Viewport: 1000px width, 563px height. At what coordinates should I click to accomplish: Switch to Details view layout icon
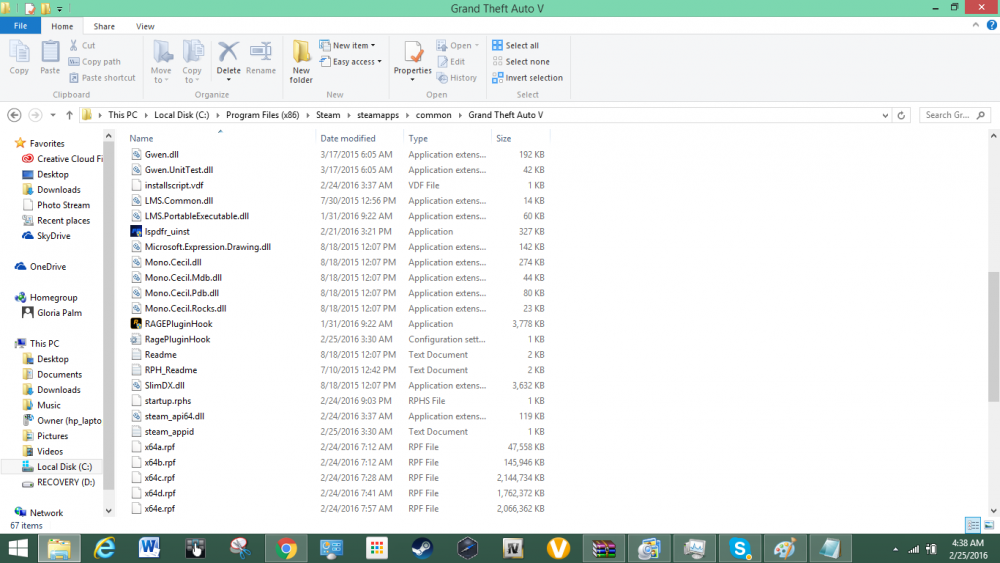point(973,525)
